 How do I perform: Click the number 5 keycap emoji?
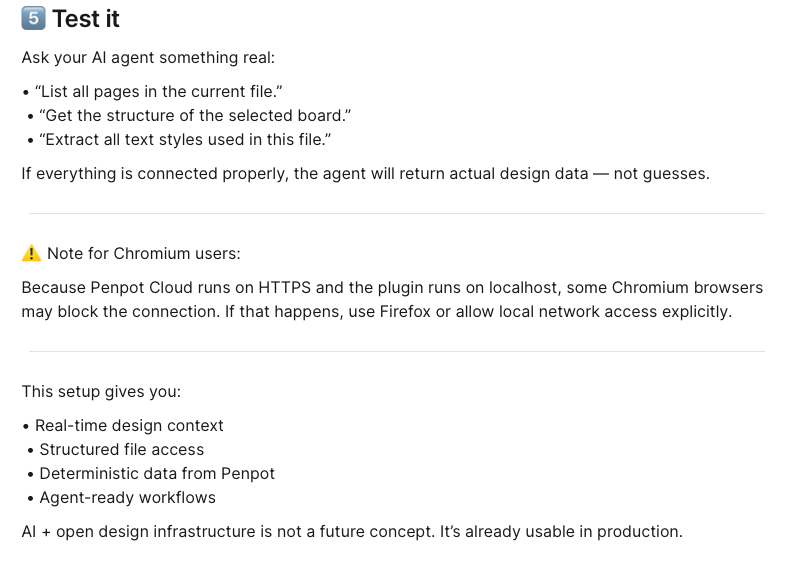33,18
